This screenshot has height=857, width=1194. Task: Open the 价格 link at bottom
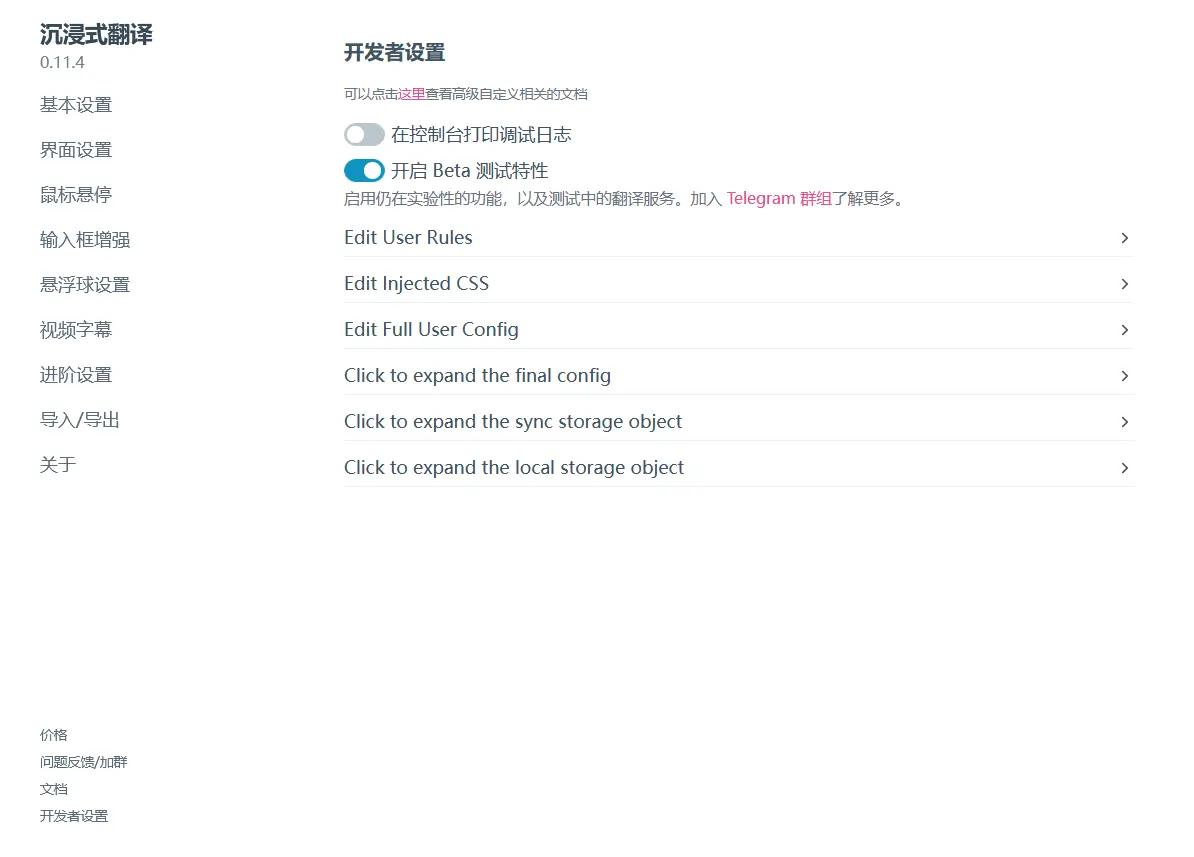[53, 735]
